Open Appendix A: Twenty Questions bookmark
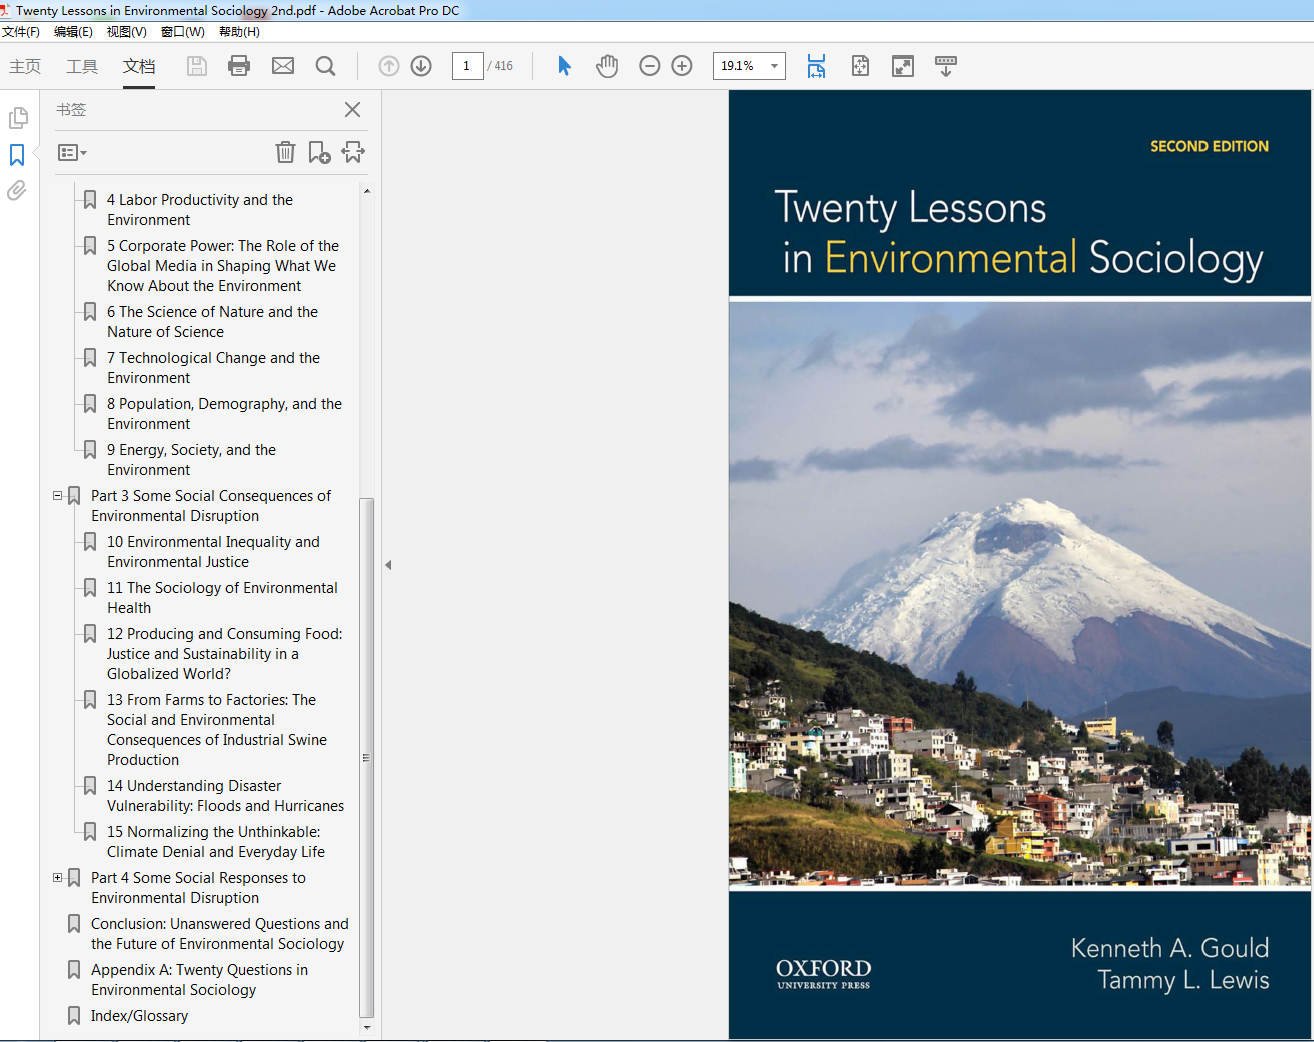This screenshot has width=1314, height=1042. 199,980
